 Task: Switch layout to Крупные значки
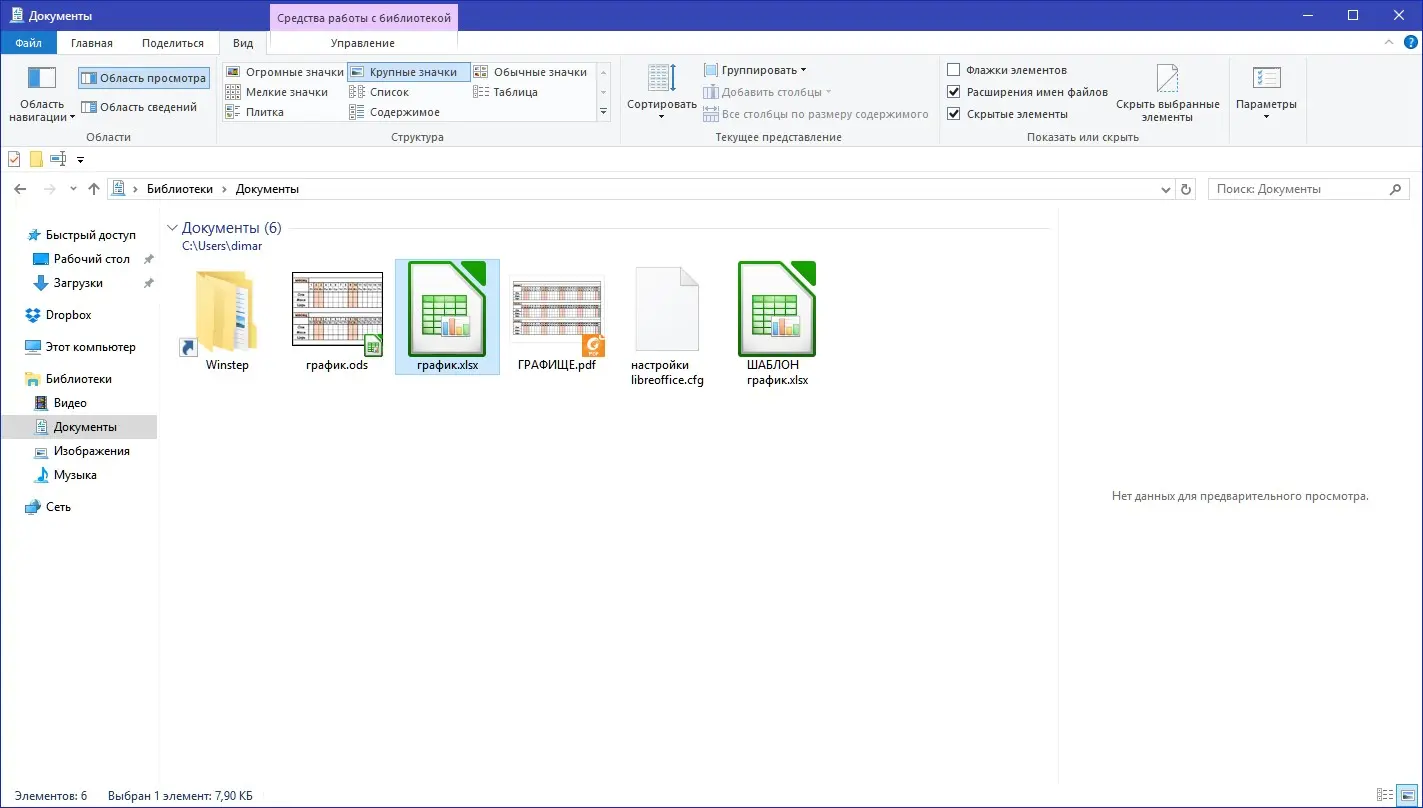[x=408, y=72]
